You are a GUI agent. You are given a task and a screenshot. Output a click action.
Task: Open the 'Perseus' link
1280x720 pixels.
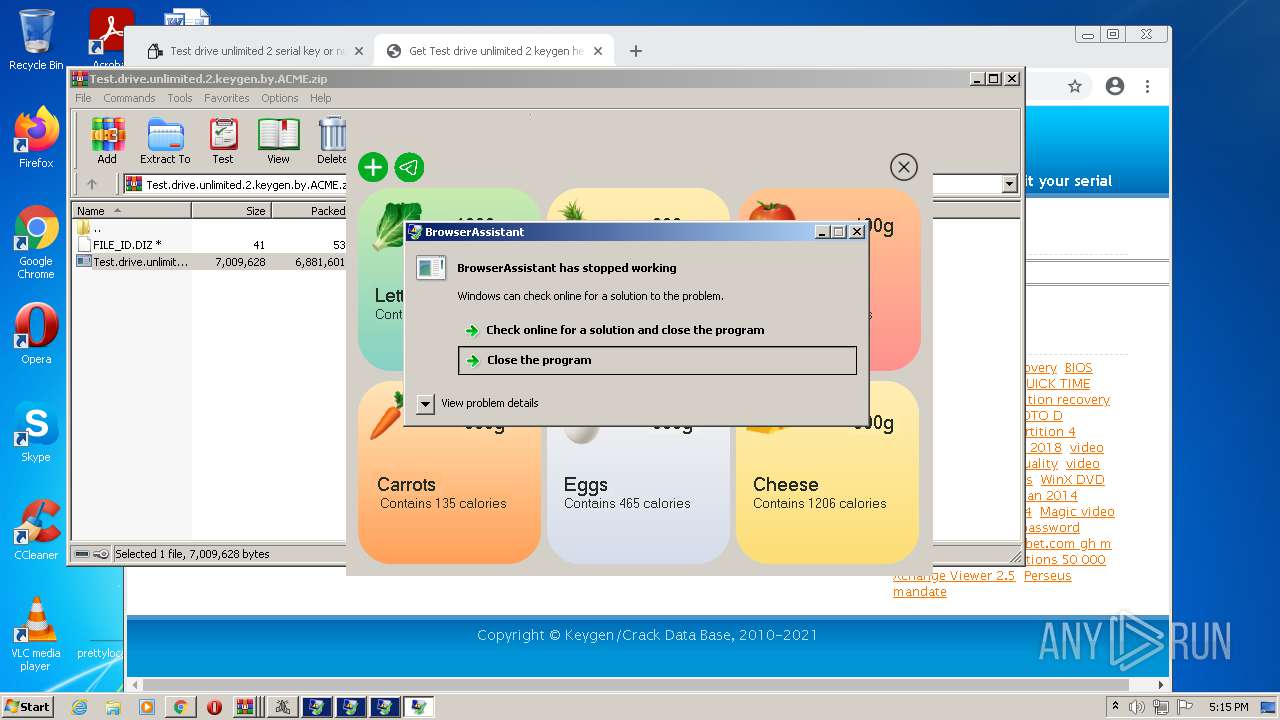pos(1047,576)
